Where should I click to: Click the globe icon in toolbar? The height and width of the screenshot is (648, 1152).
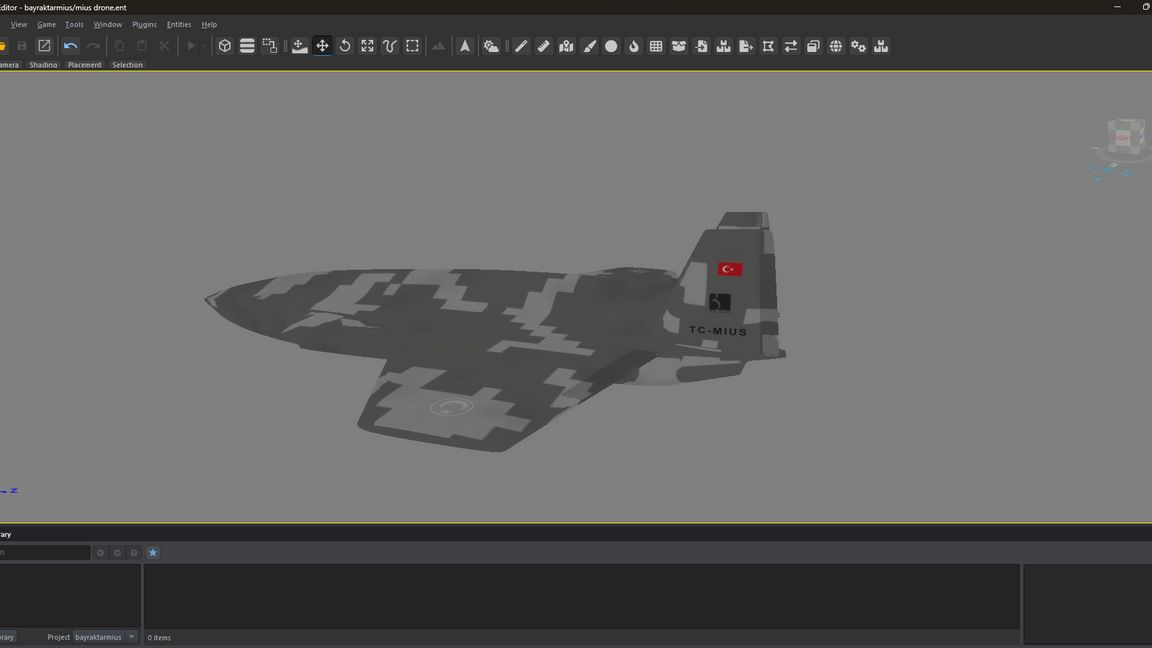(x=836, y=46)
